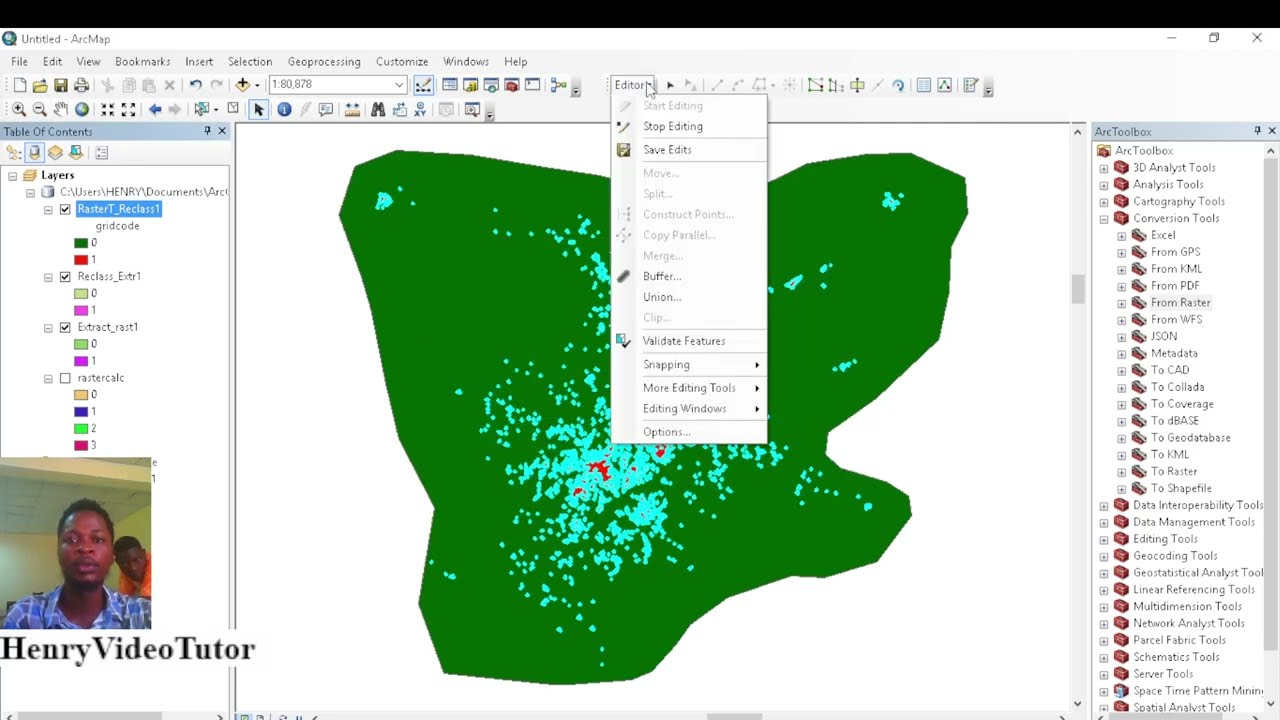Expand the 3D Analyst Tools toolbox

click(1104, 168)
